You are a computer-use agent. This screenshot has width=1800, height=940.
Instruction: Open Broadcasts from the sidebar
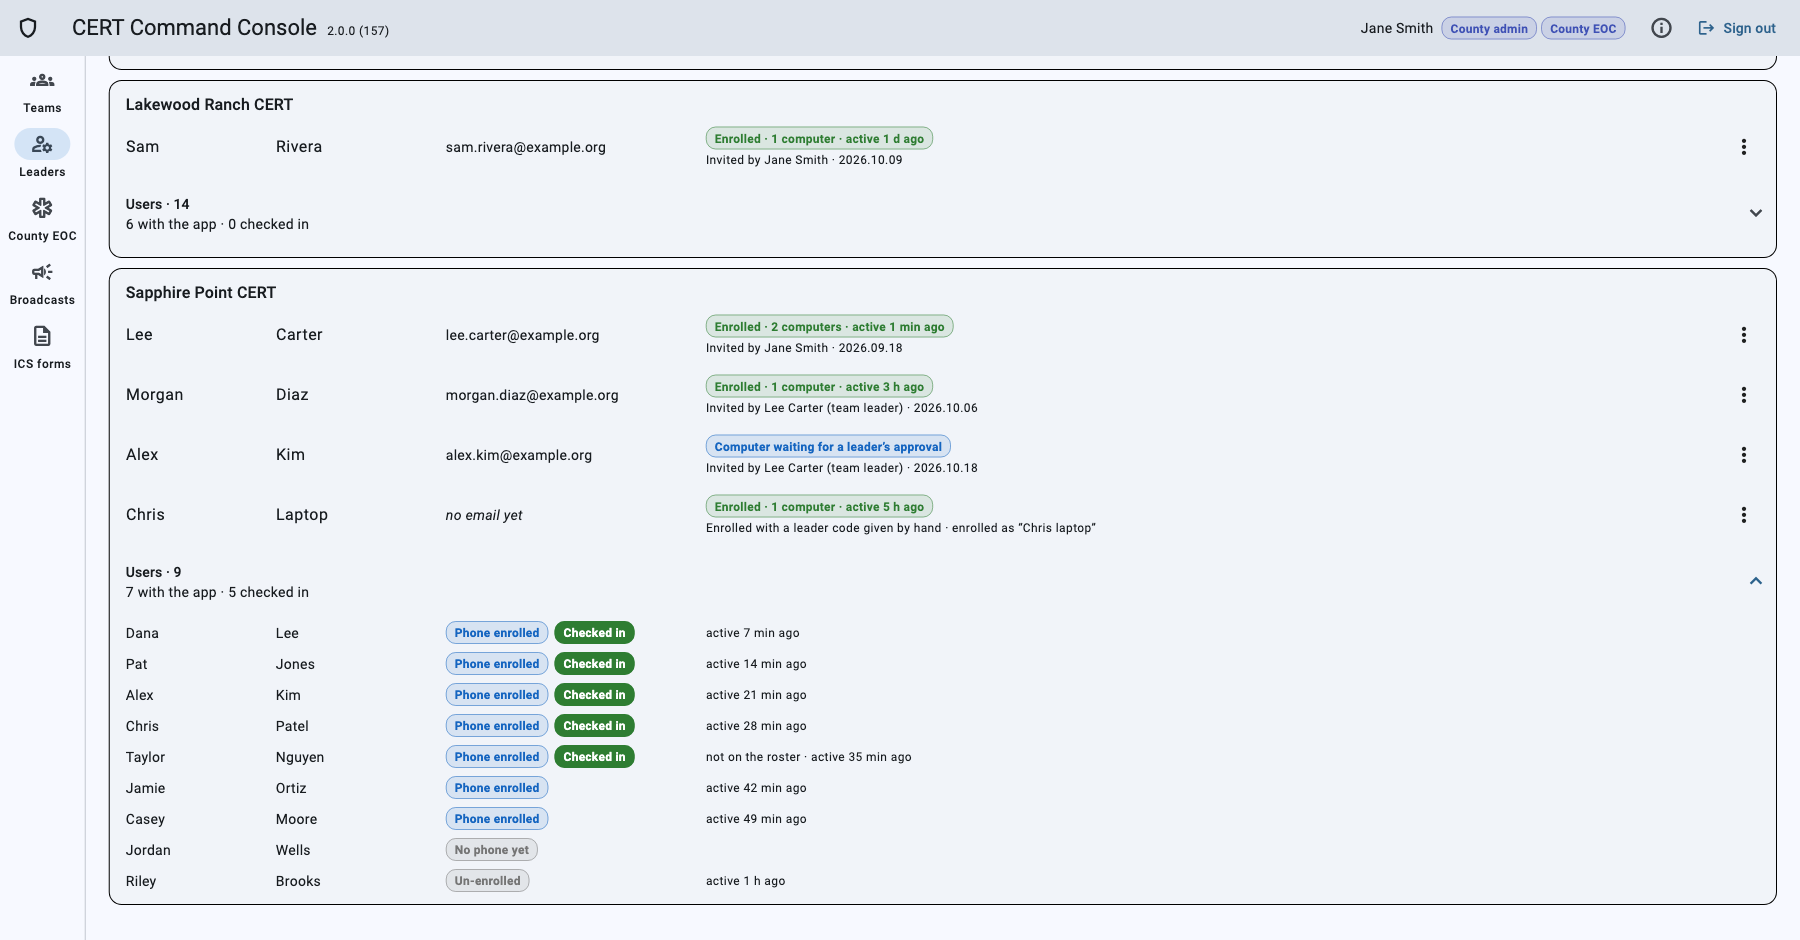click(x=42, y=283)
